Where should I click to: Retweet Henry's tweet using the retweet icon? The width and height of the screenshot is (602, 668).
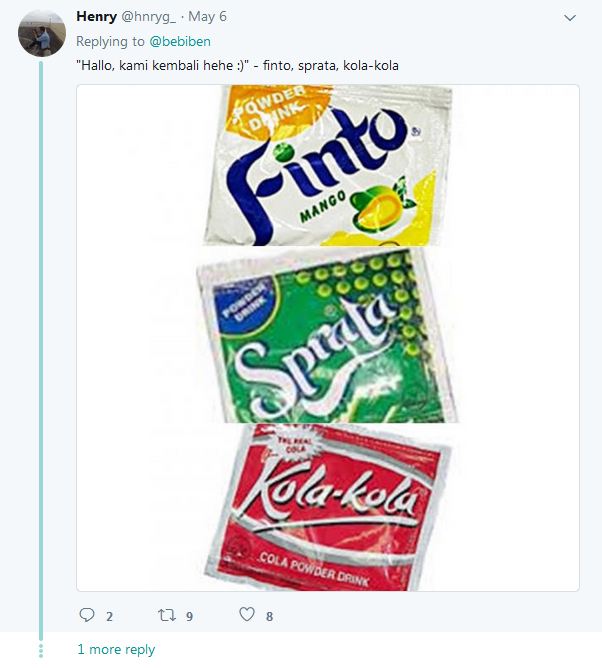[167, 616]
